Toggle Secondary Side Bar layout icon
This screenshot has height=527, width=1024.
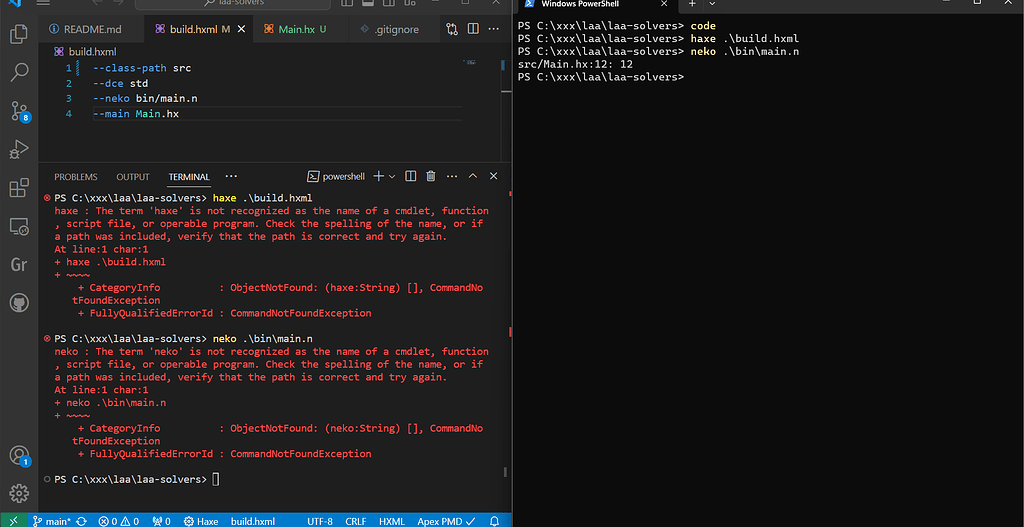(x=389, y=3)
